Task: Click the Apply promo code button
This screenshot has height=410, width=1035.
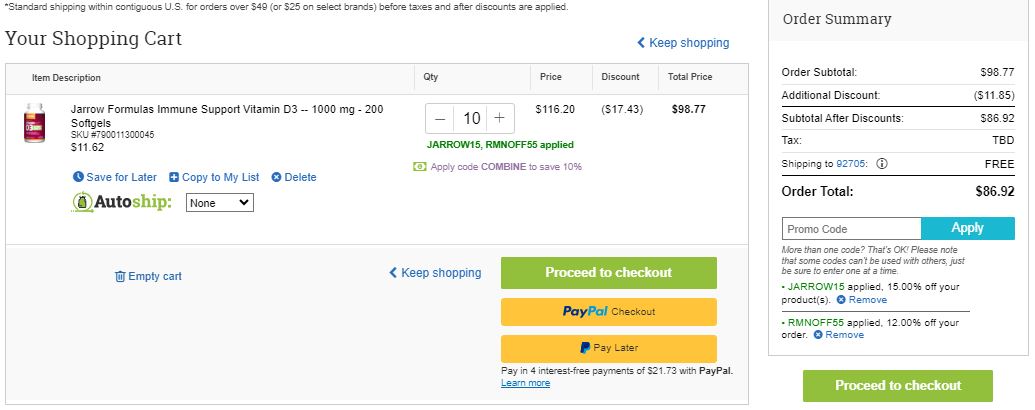Action: click(968, 228)
